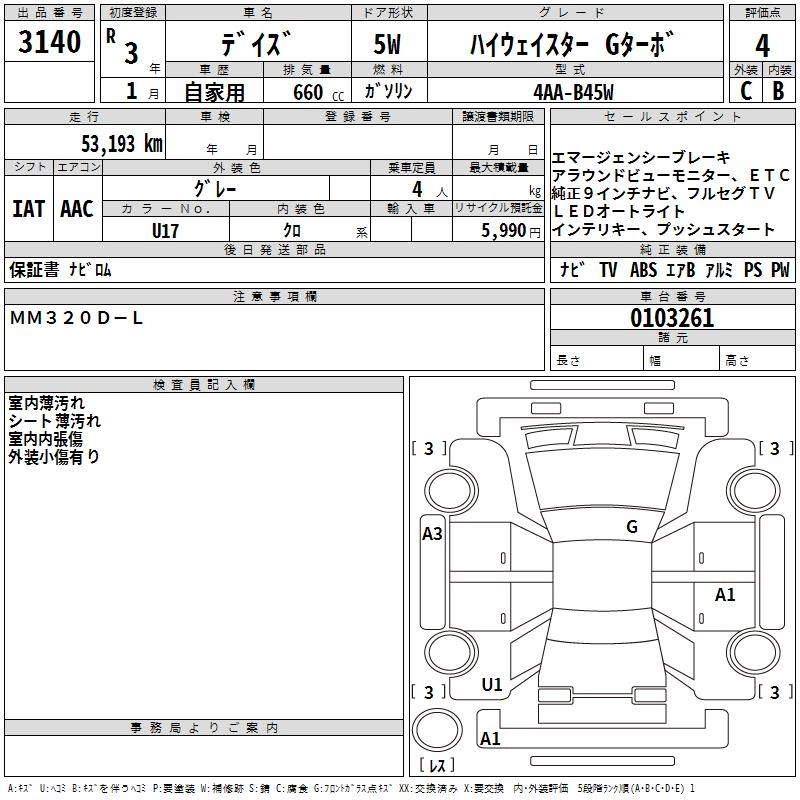This screenshot has width=800, height=800.
Task: Click inspector note シート薄汚れ
Action: 55,421
